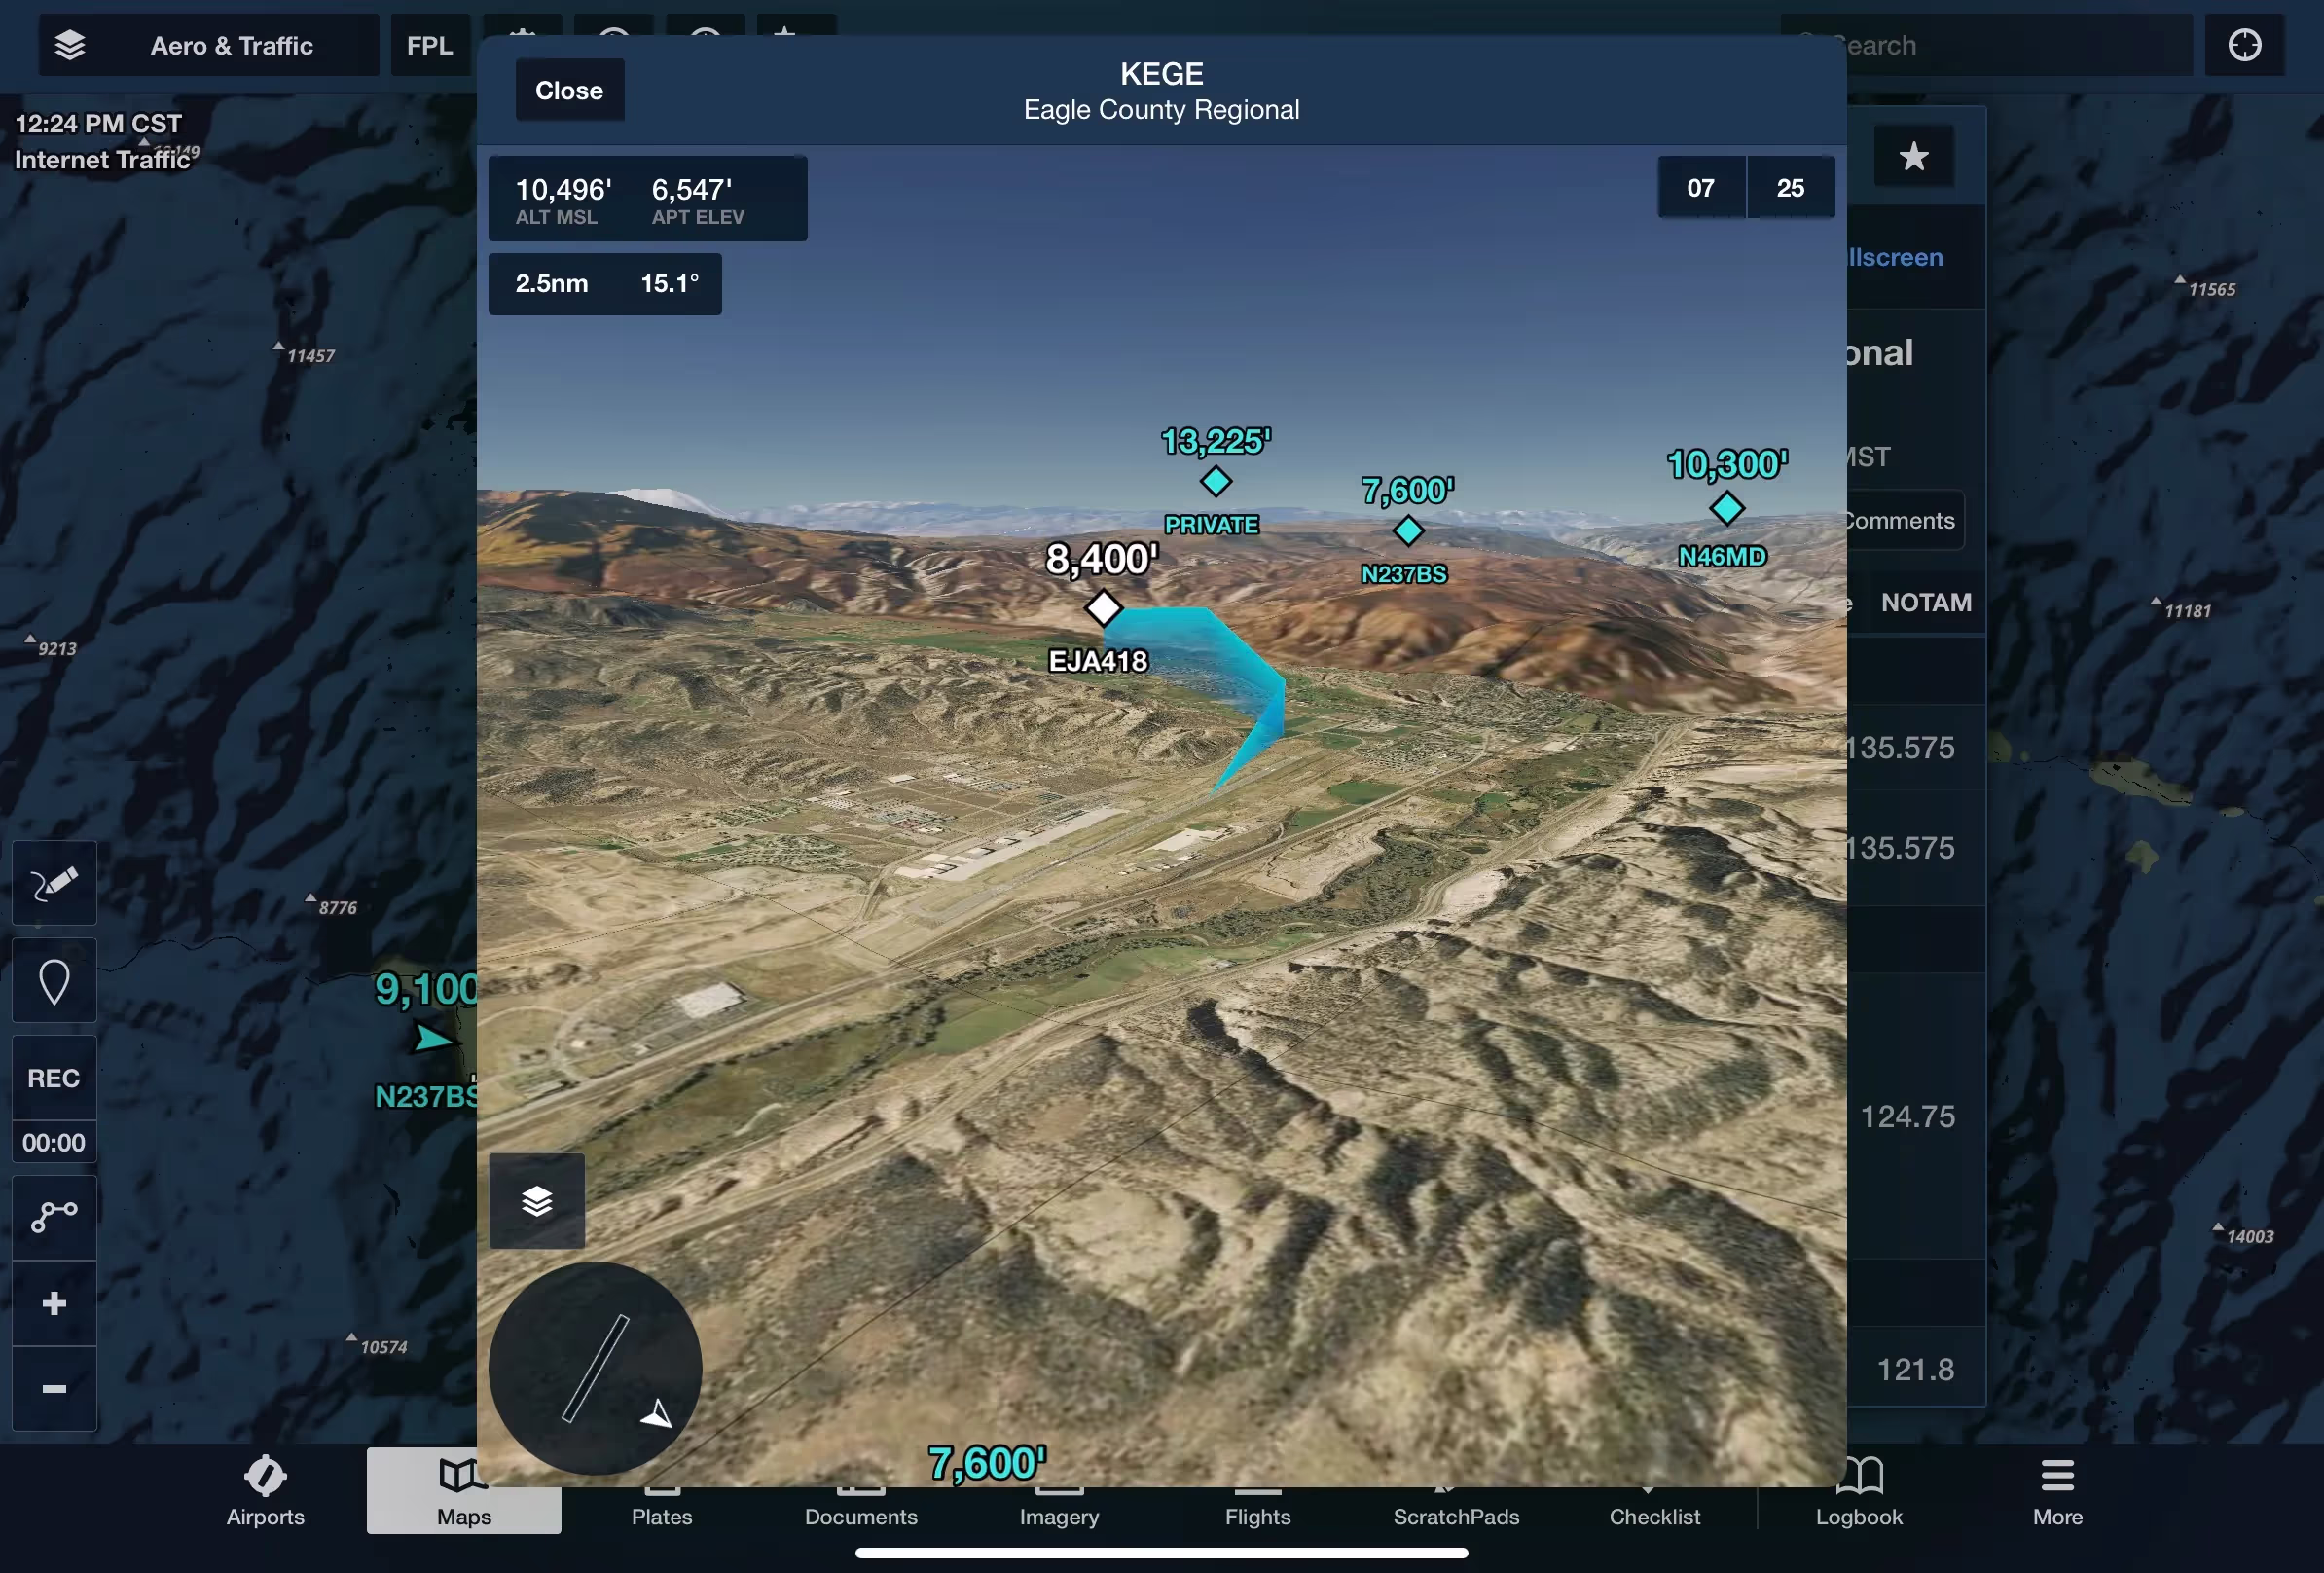Tap the 2.5nm distance and angle box
This screenshot has width=2324, height=1573.
tap(605, 284)
